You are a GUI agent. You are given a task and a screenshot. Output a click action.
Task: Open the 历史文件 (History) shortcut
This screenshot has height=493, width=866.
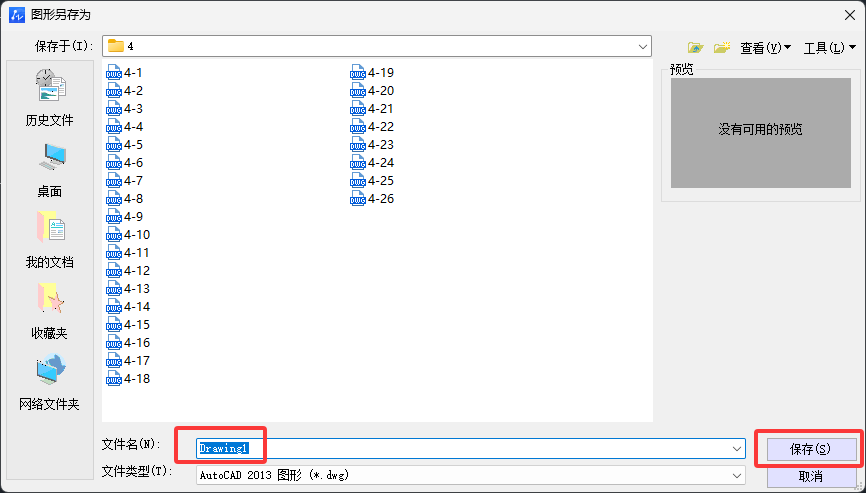[x=50, y=97]
